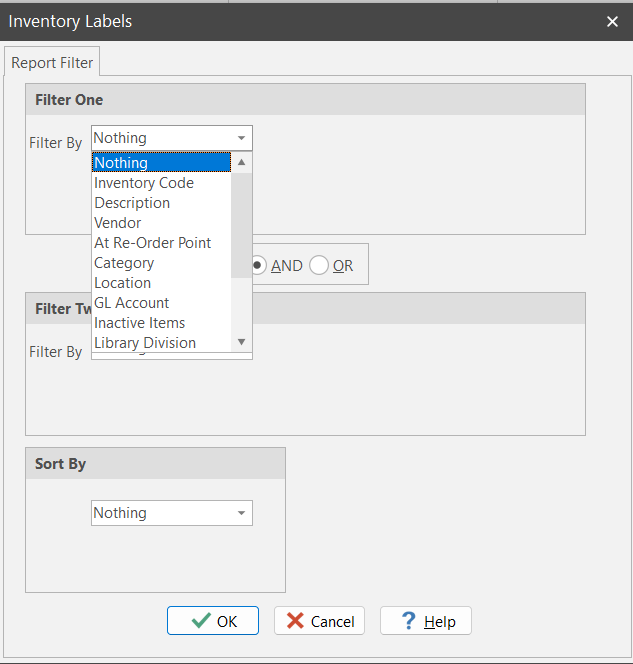Expand the Sort By dropdown
The image size is (633, 664).
point(241,514)
